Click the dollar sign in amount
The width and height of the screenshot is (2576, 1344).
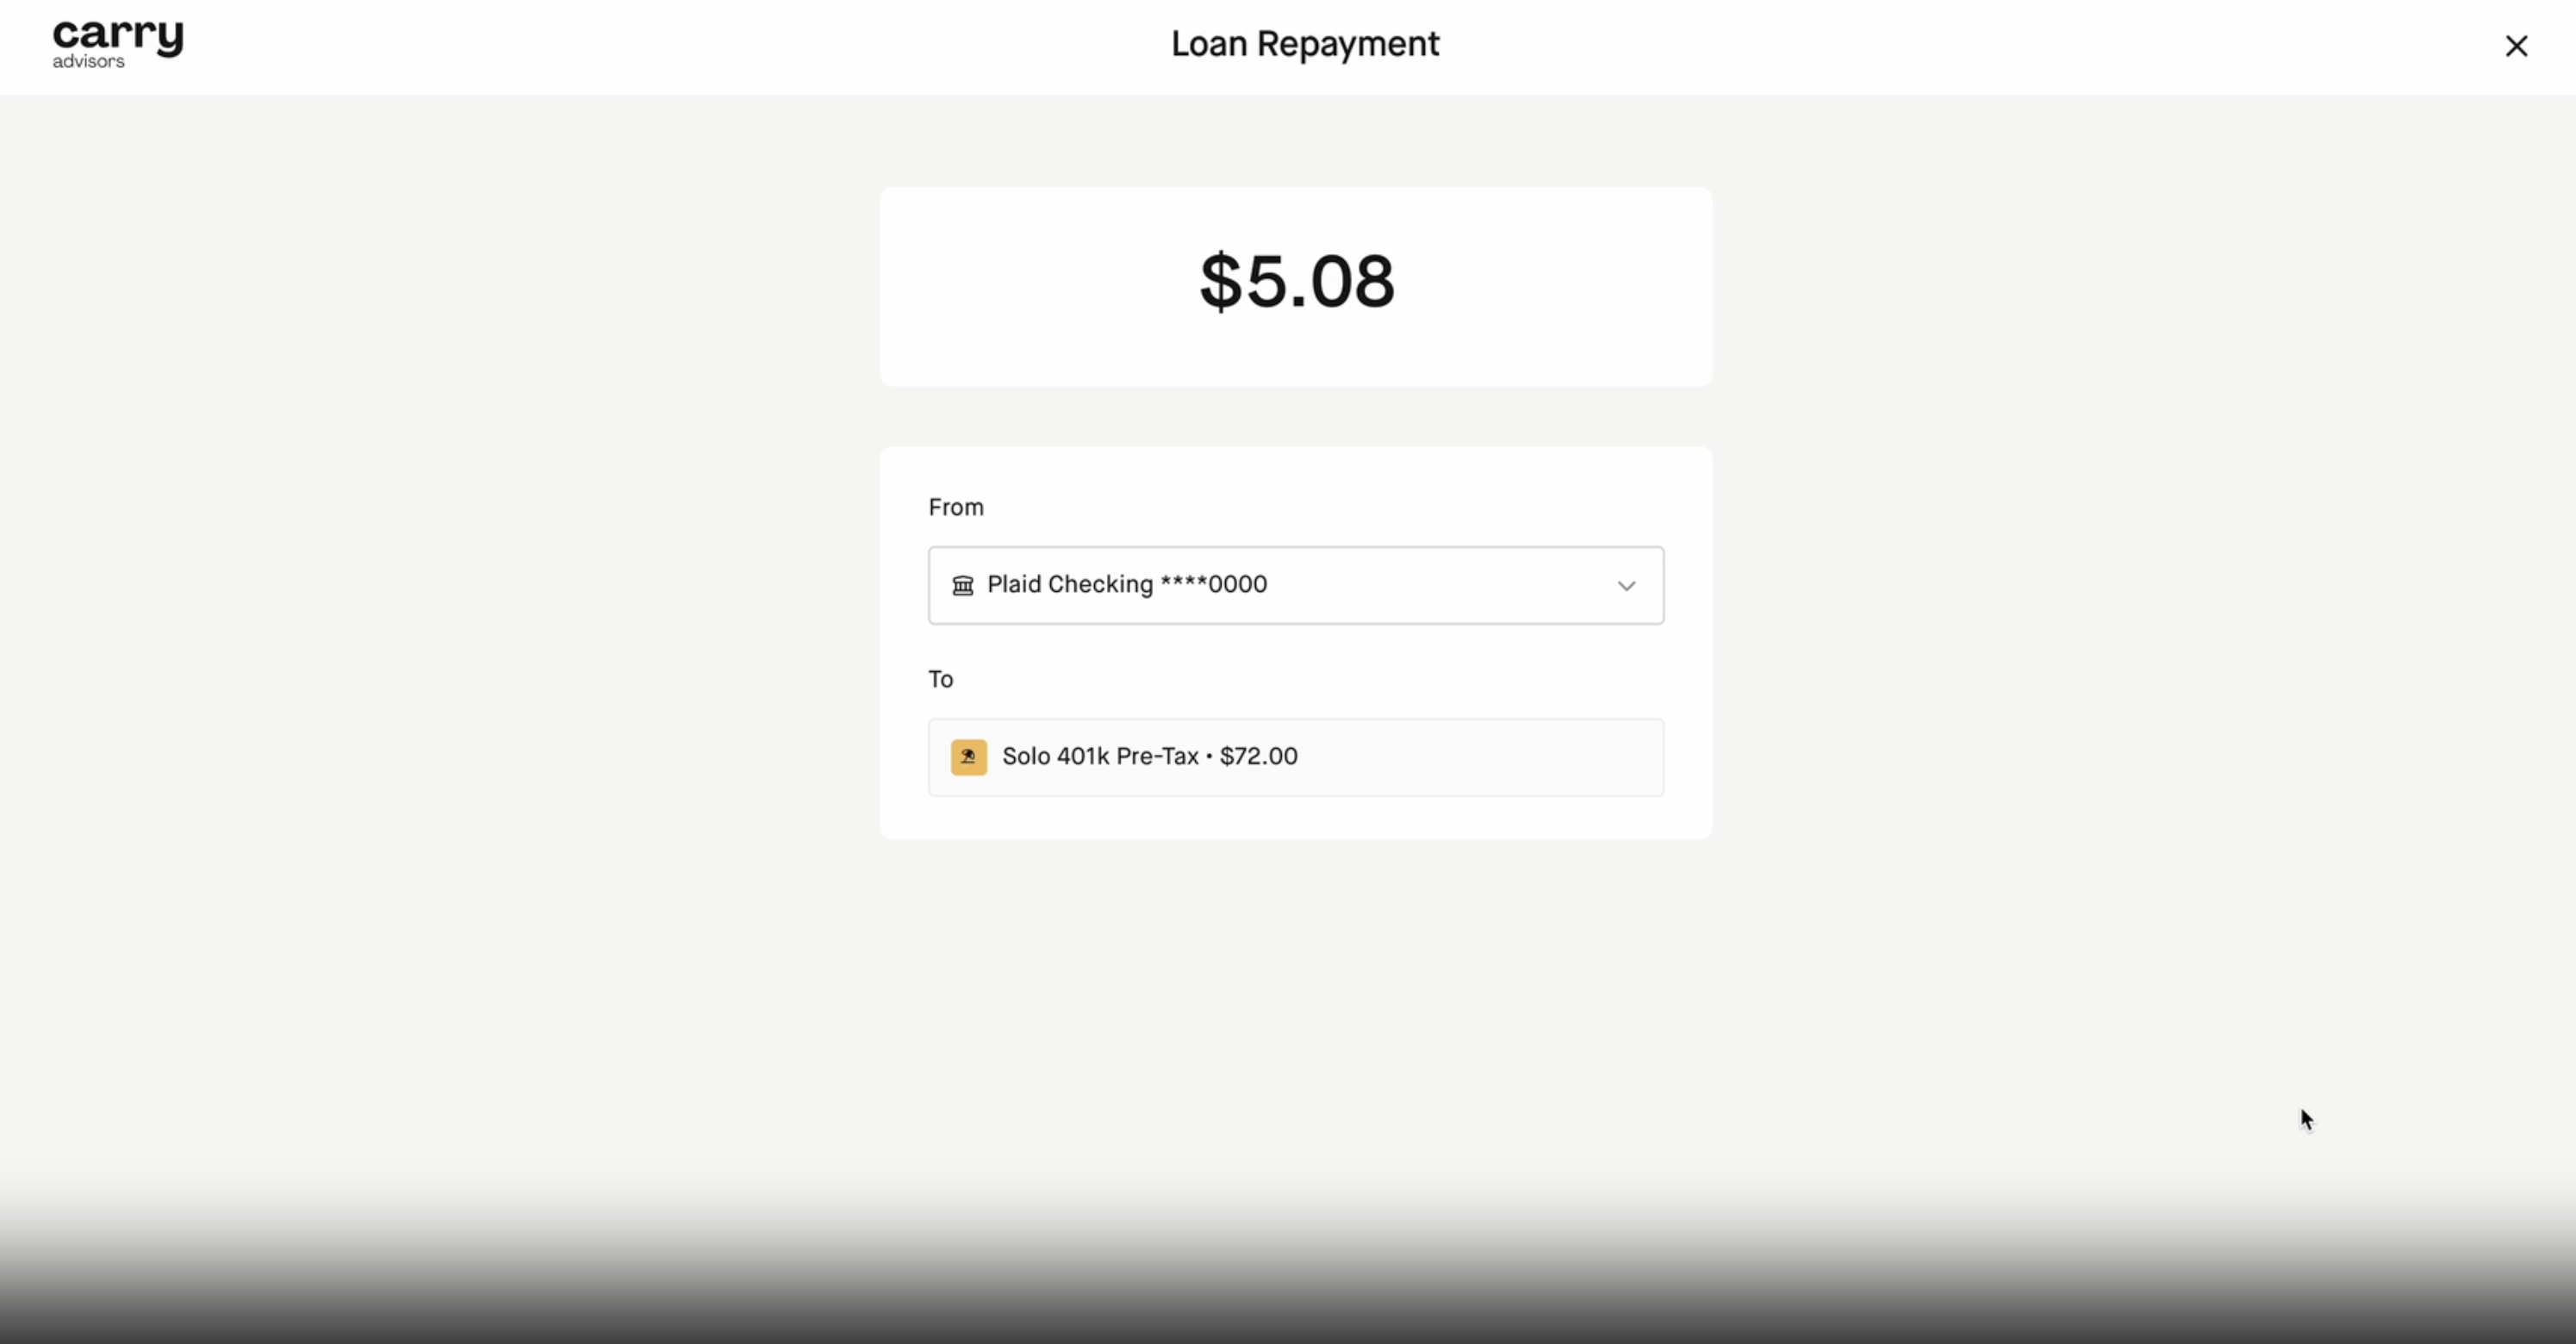click(1220, 281)
